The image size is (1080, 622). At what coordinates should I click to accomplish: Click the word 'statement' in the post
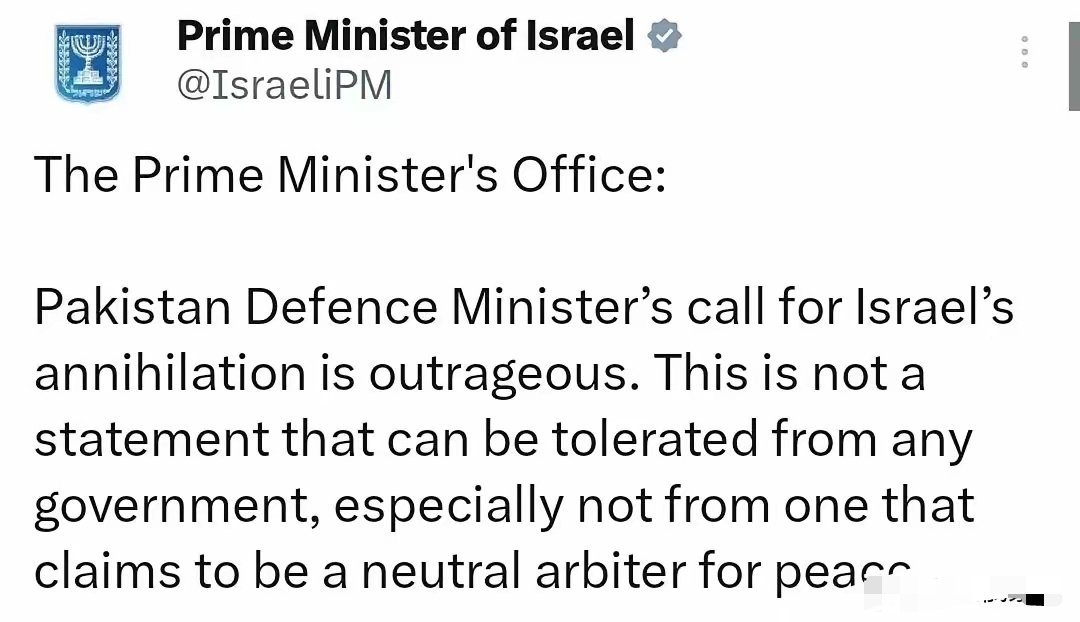click(152, 439)
